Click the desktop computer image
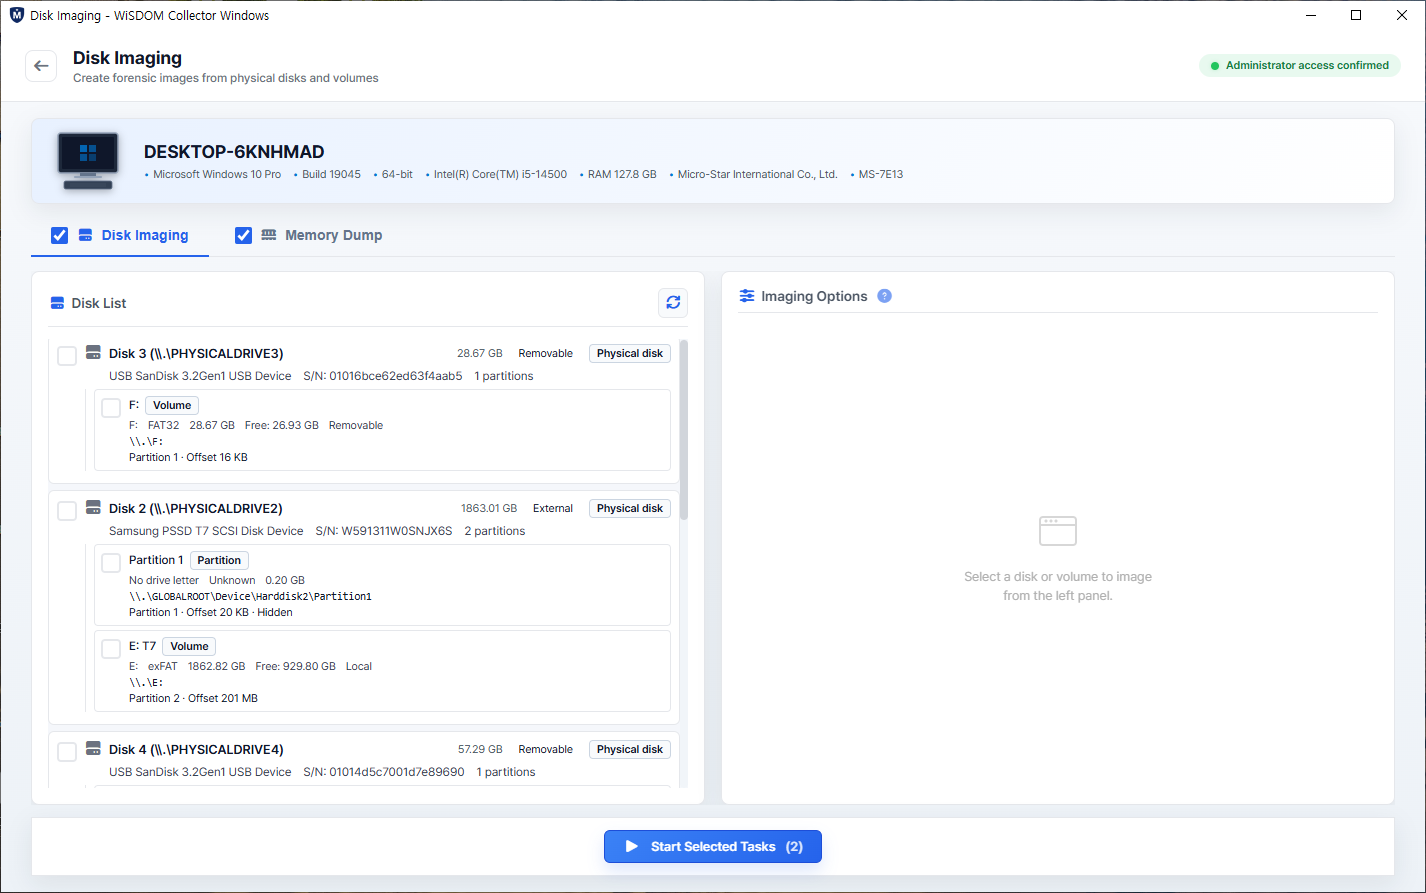This screenshot has width=1426, height=893. (x=88, y=161)
